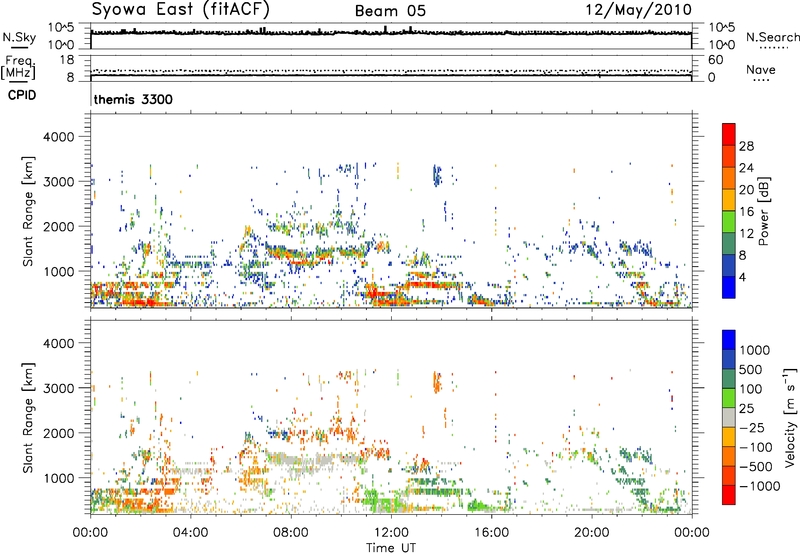Click 'Slant Range [km]' label on power panel
The height and width of the screenshot is (554, 800).
pyautogui.click(x=28, y=211)
